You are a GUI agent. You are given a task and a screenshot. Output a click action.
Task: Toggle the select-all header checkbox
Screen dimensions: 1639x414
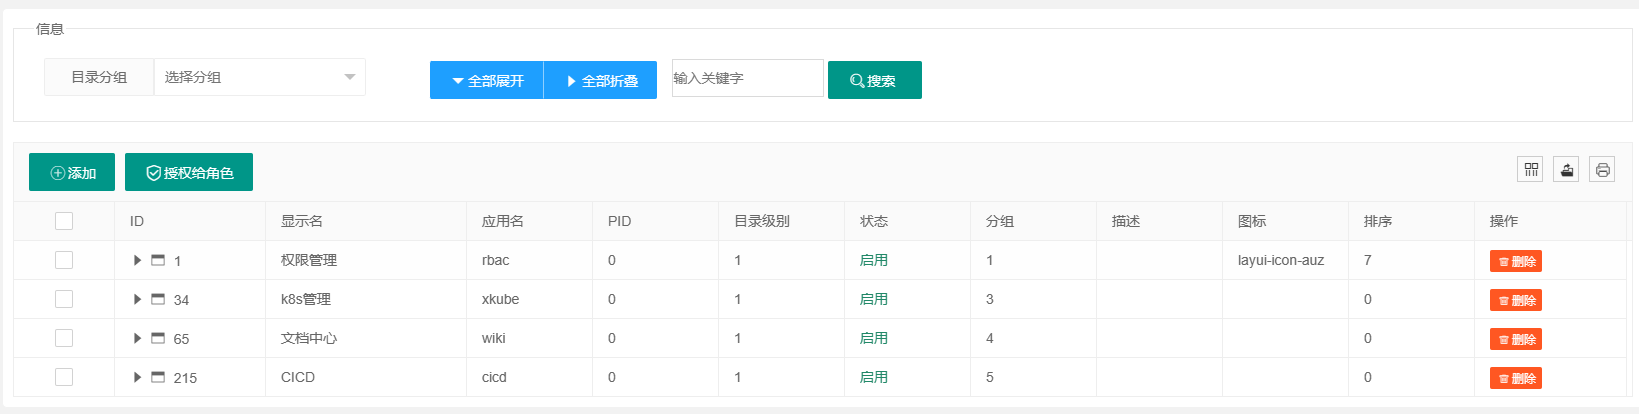64,221
